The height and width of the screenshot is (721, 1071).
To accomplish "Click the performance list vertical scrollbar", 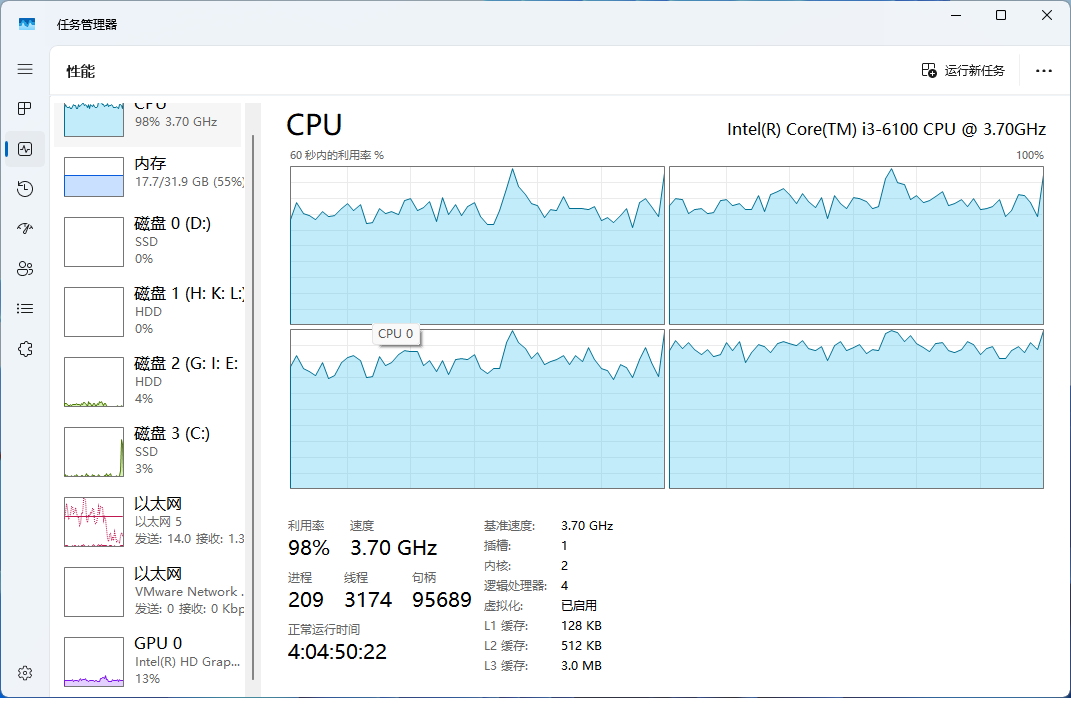I will 254,400.
